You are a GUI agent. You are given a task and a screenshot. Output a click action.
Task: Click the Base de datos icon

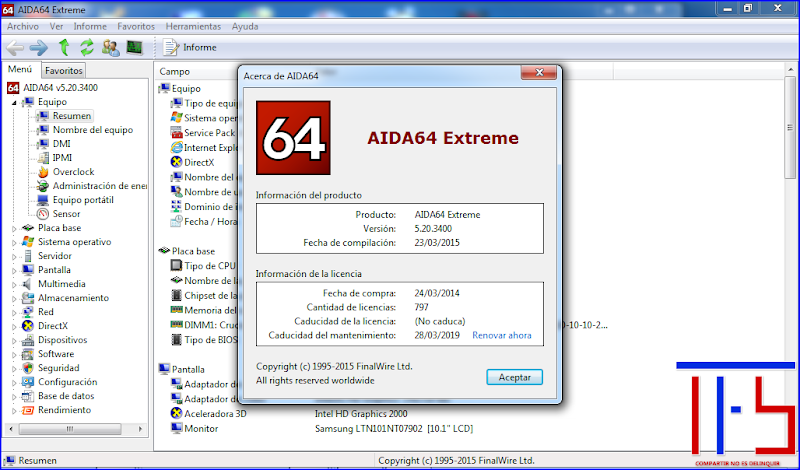click(28, 396)
